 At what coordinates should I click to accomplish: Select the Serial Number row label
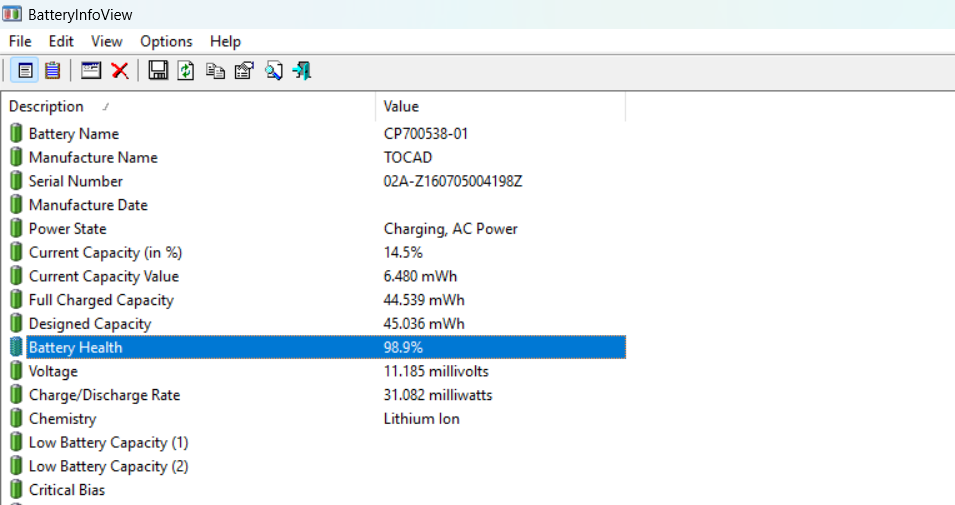click(x=76, y=181)
